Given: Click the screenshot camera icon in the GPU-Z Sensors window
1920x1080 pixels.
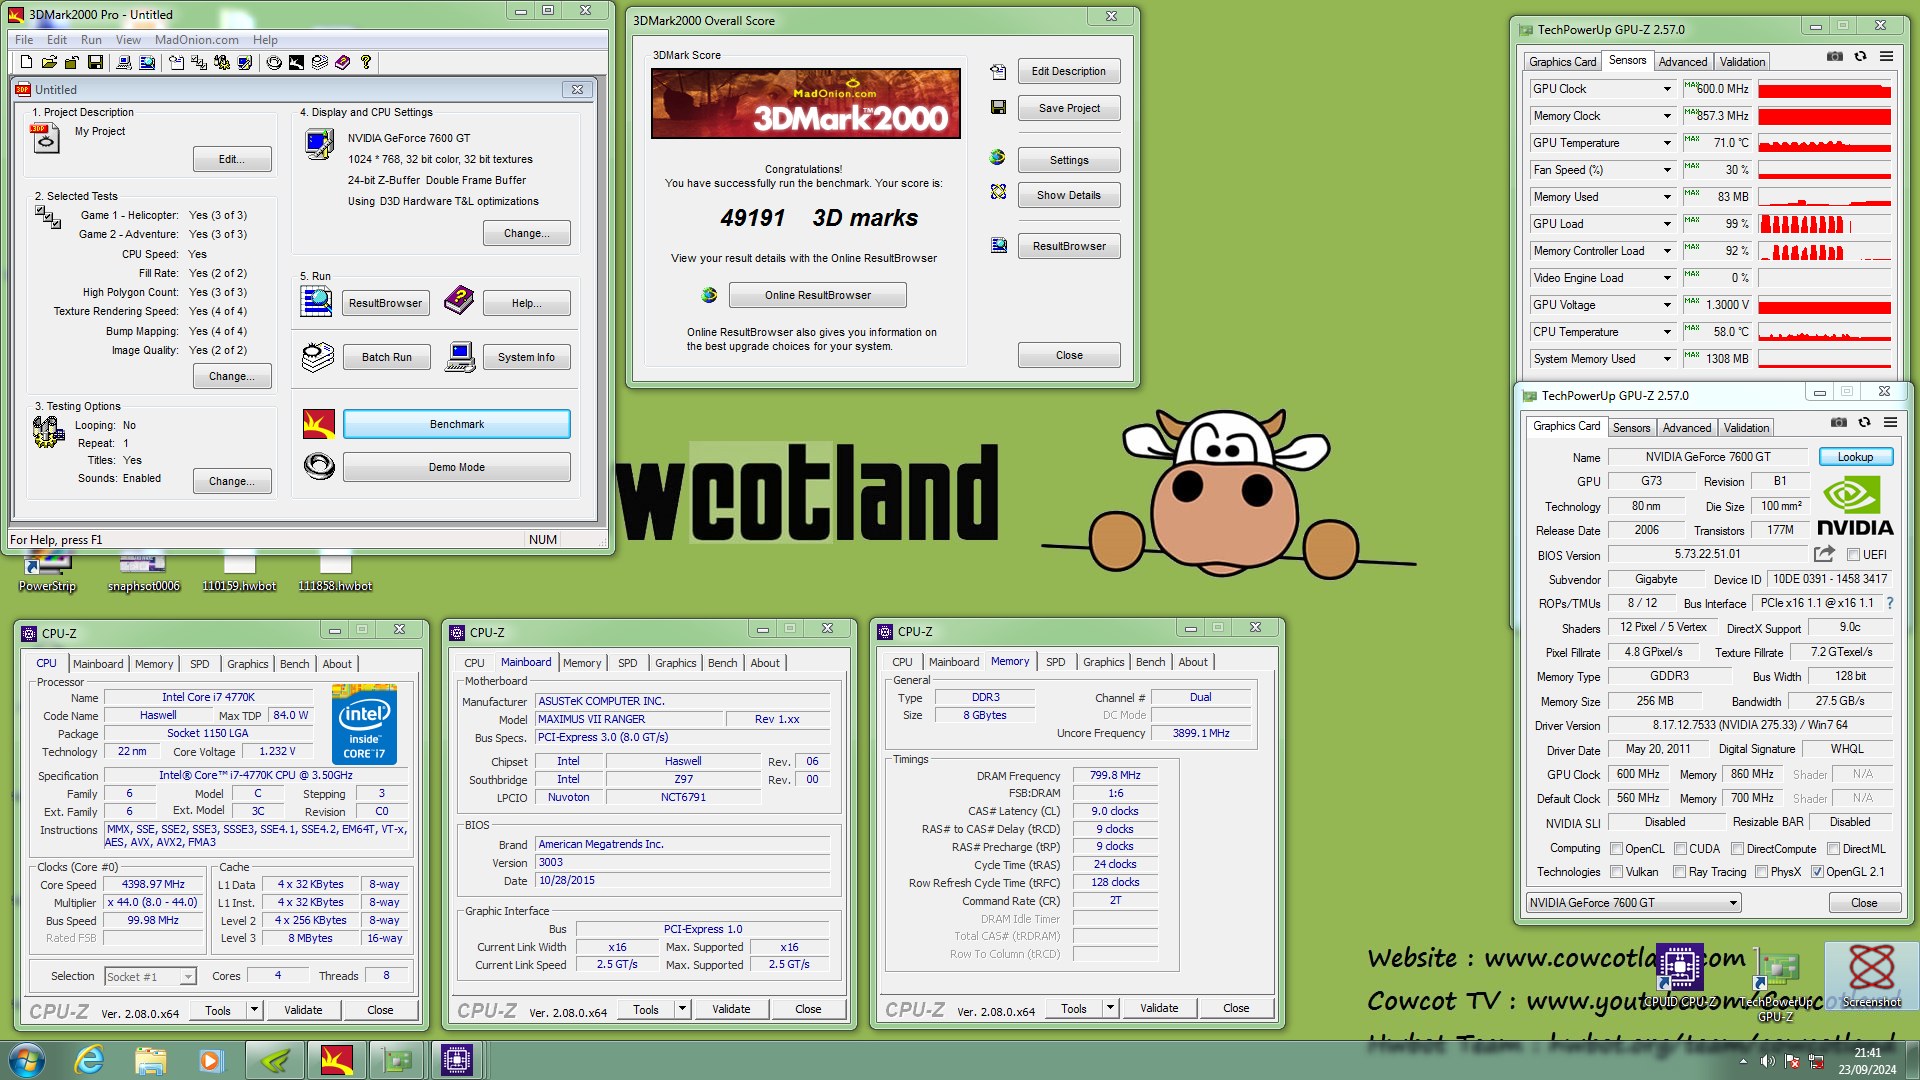Looking at the screenshot, I should click(1835, 56).
